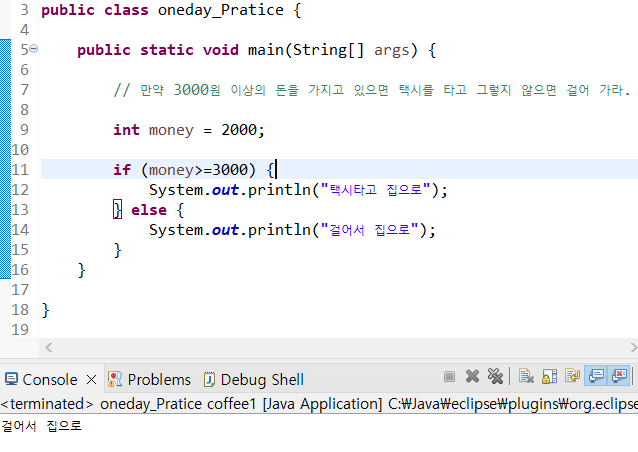Click the Terminate stop button in Console

[449, 377]
